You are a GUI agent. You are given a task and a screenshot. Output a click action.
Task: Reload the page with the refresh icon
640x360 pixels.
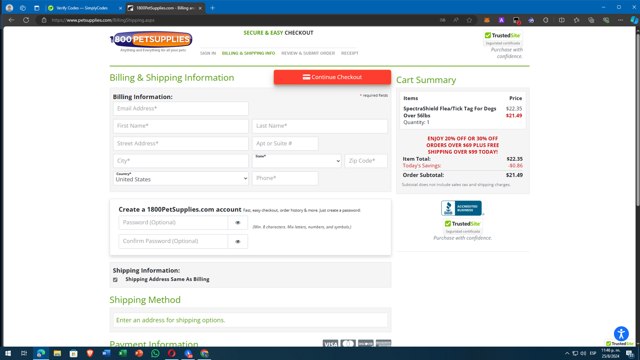26,20
